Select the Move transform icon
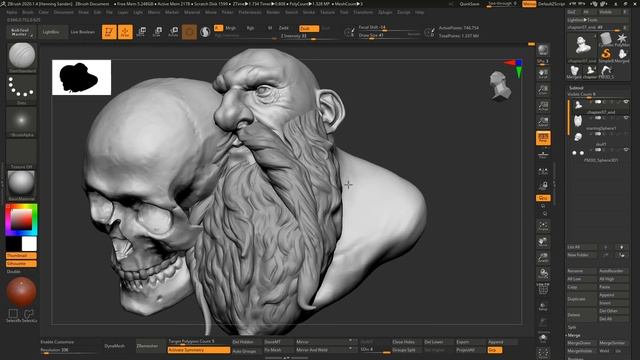The height and width of the screenshot is (360, 640). click(141, 32)
